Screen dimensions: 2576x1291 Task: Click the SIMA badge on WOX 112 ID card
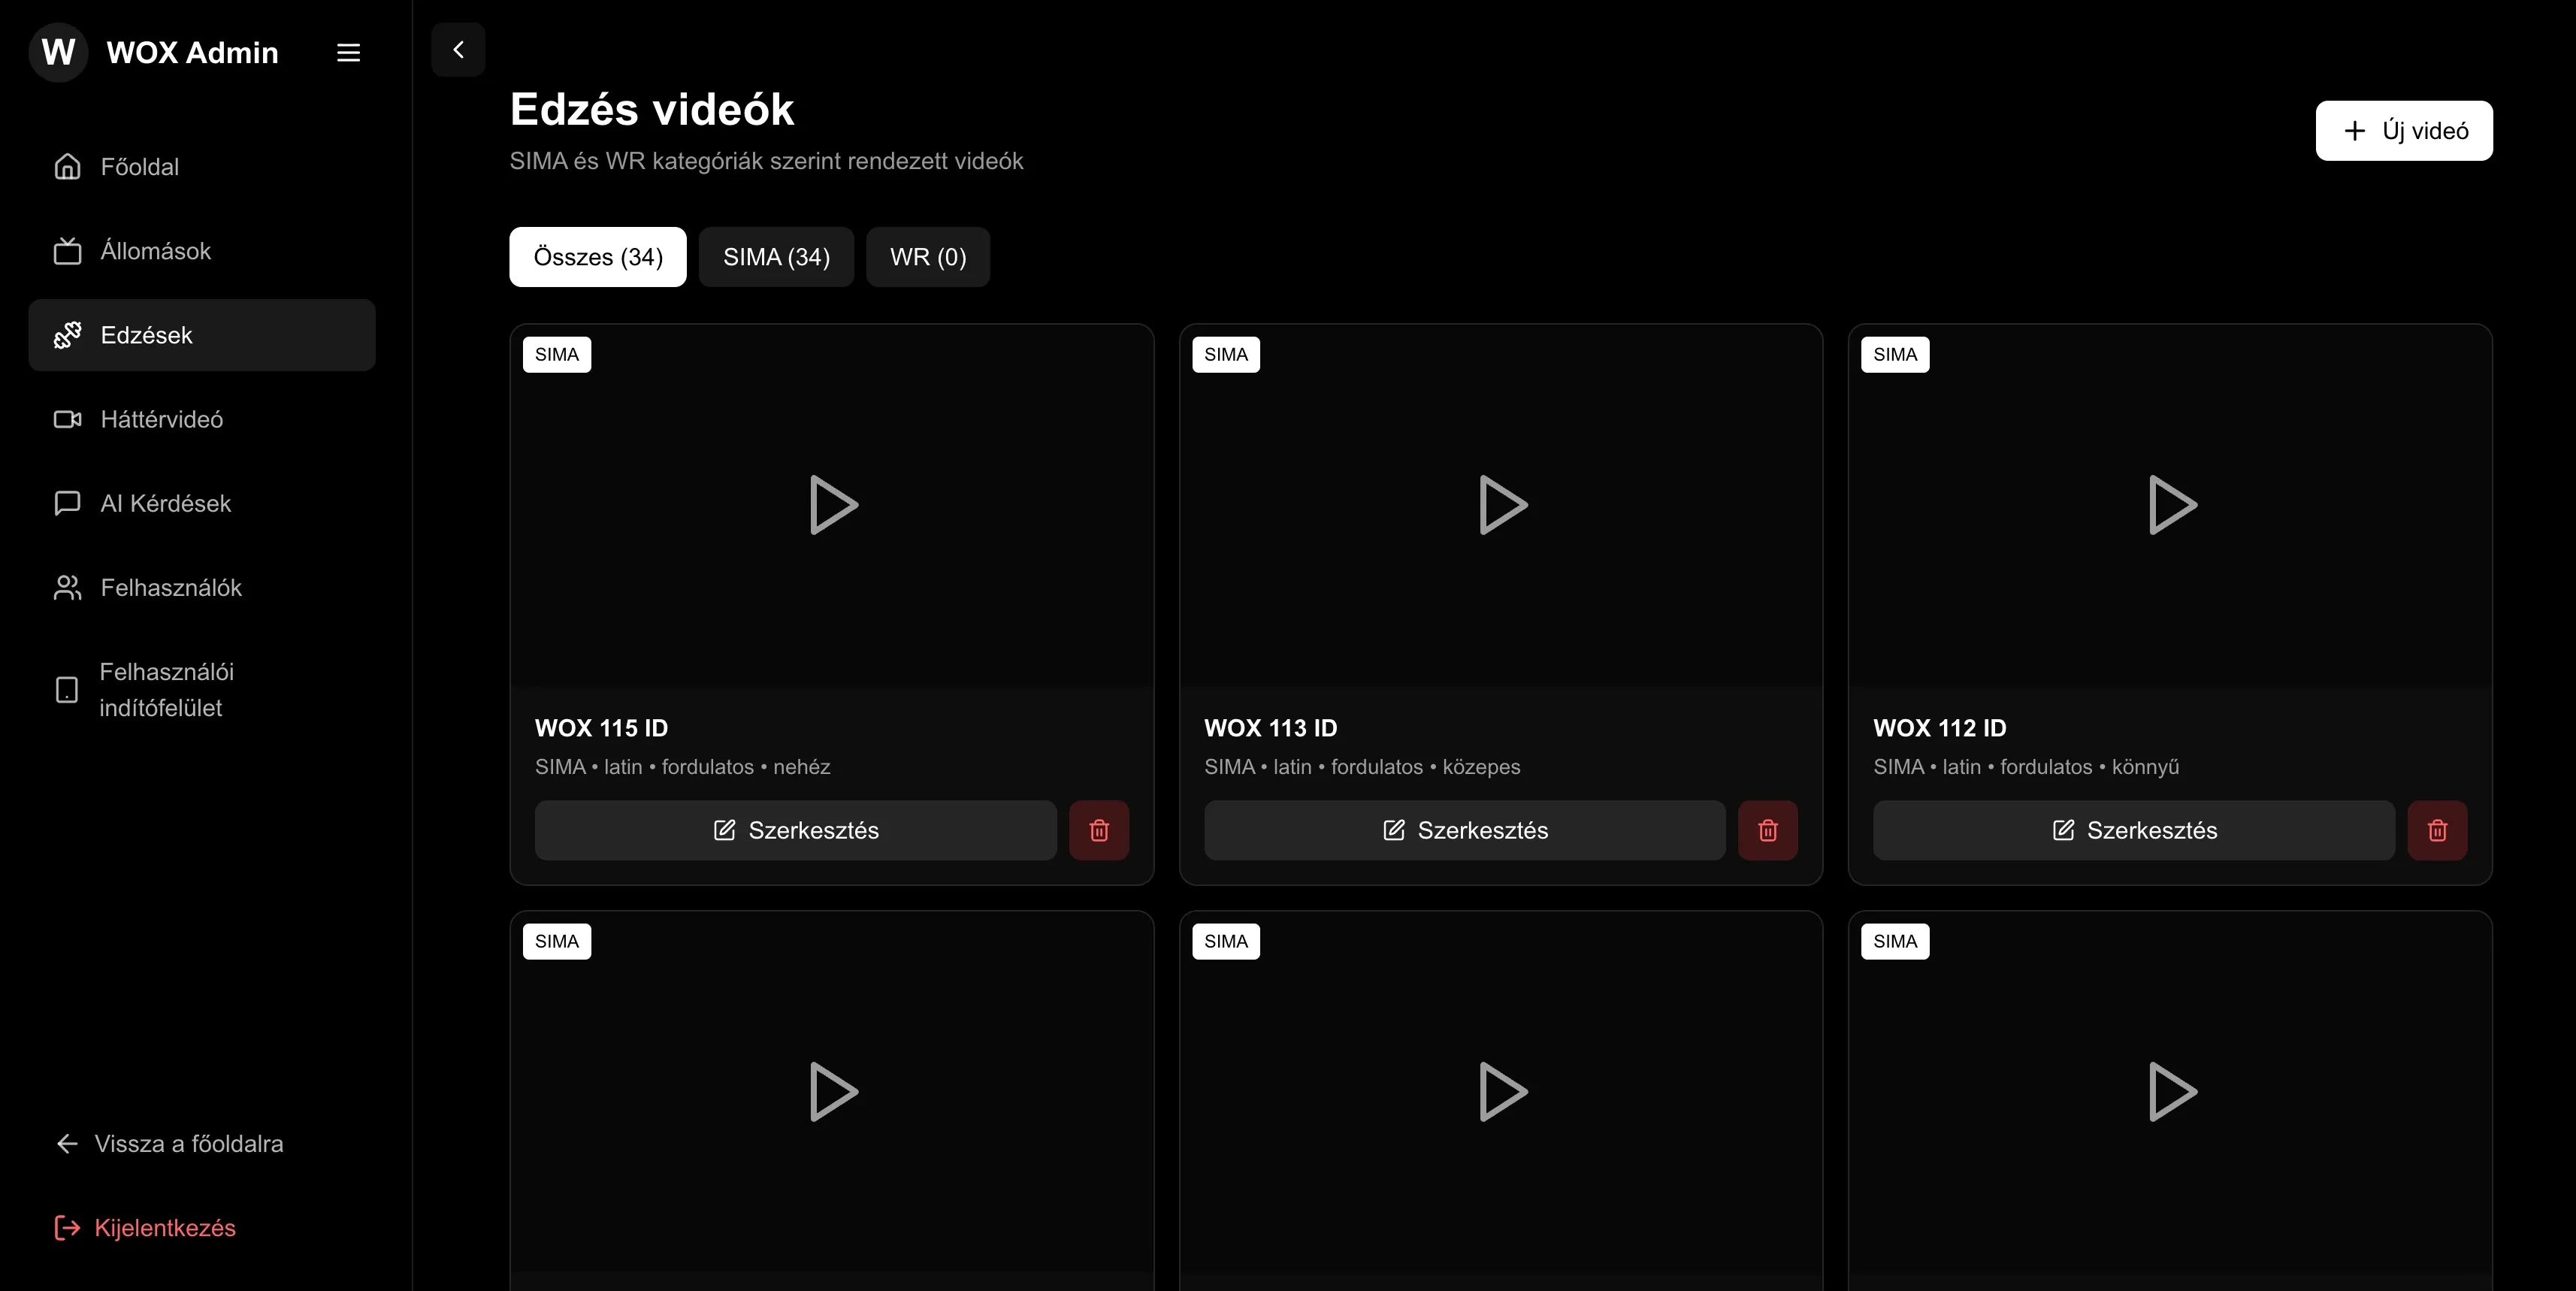click(1895, 354)
